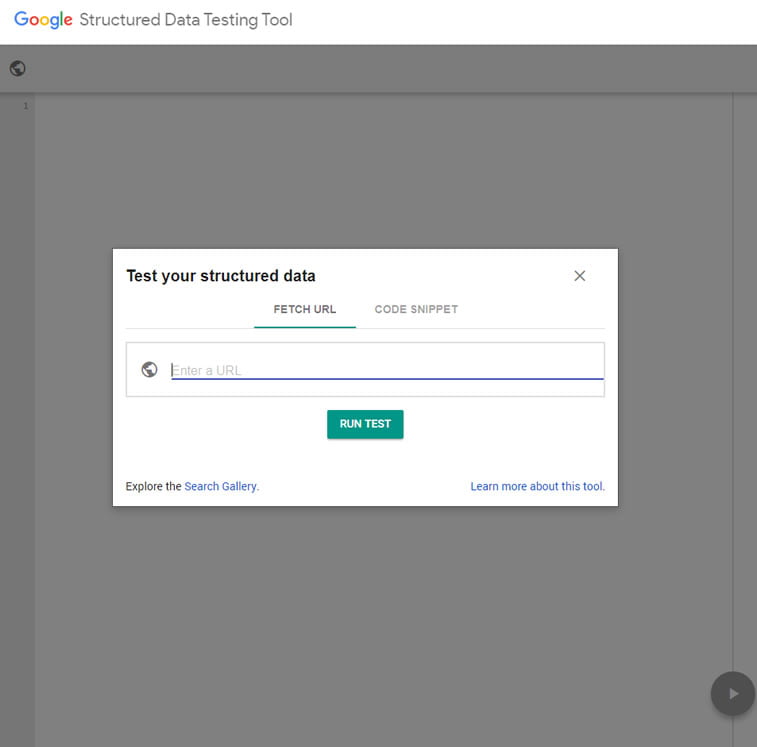Focus the Enter a URL input field
The height and width of the screenshot is (747, 757).
pyautogui.click(x=387, y=370)
